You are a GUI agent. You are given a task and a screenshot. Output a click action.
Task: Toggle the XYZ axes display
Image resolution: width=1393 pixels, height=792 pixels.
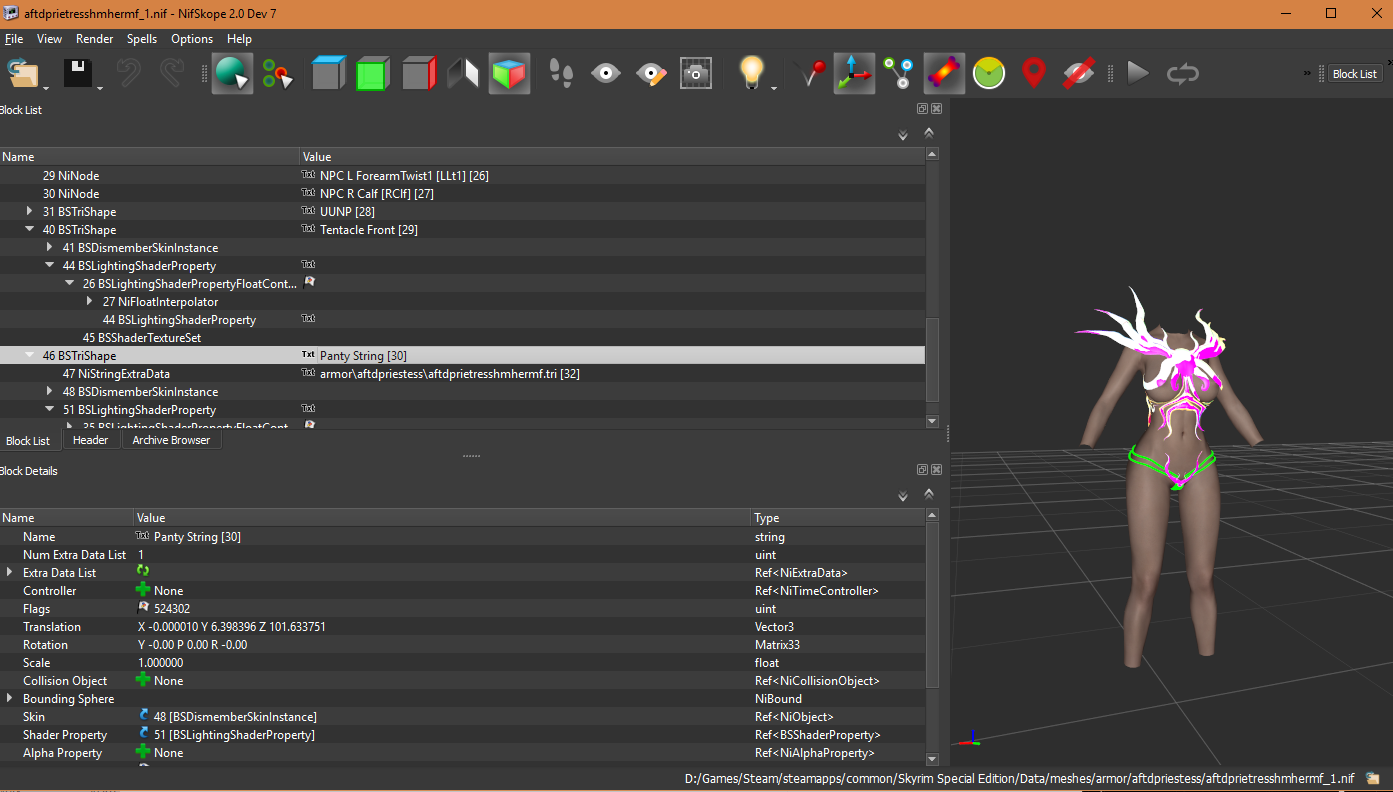(854, 73)
